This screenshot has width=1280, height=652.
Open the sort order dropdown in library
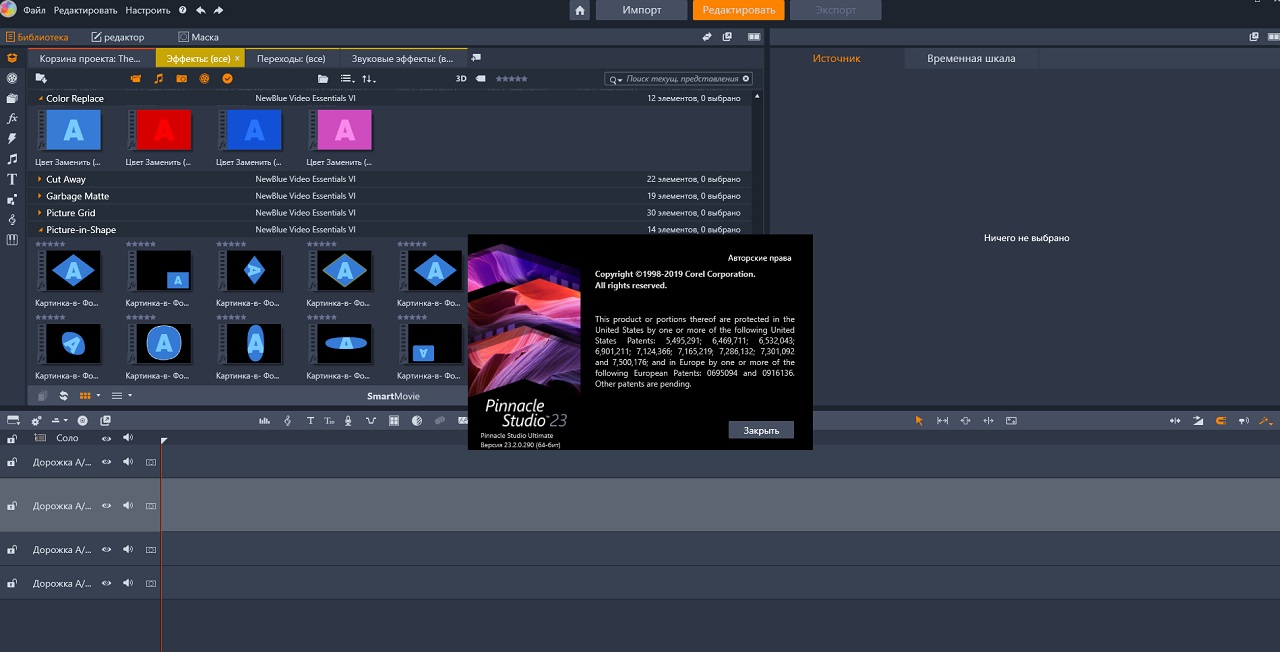click(x=369, y=79)
